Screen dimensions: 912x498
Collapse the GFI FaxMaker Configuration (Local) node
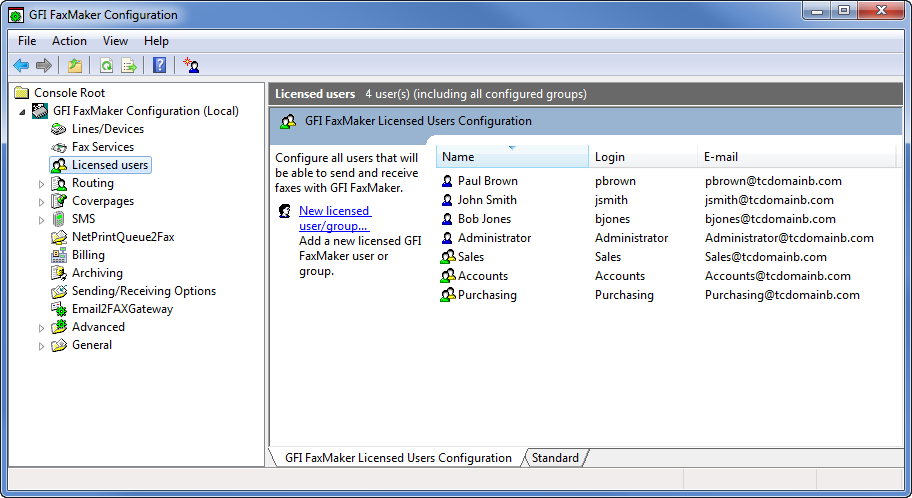(22, 112)
